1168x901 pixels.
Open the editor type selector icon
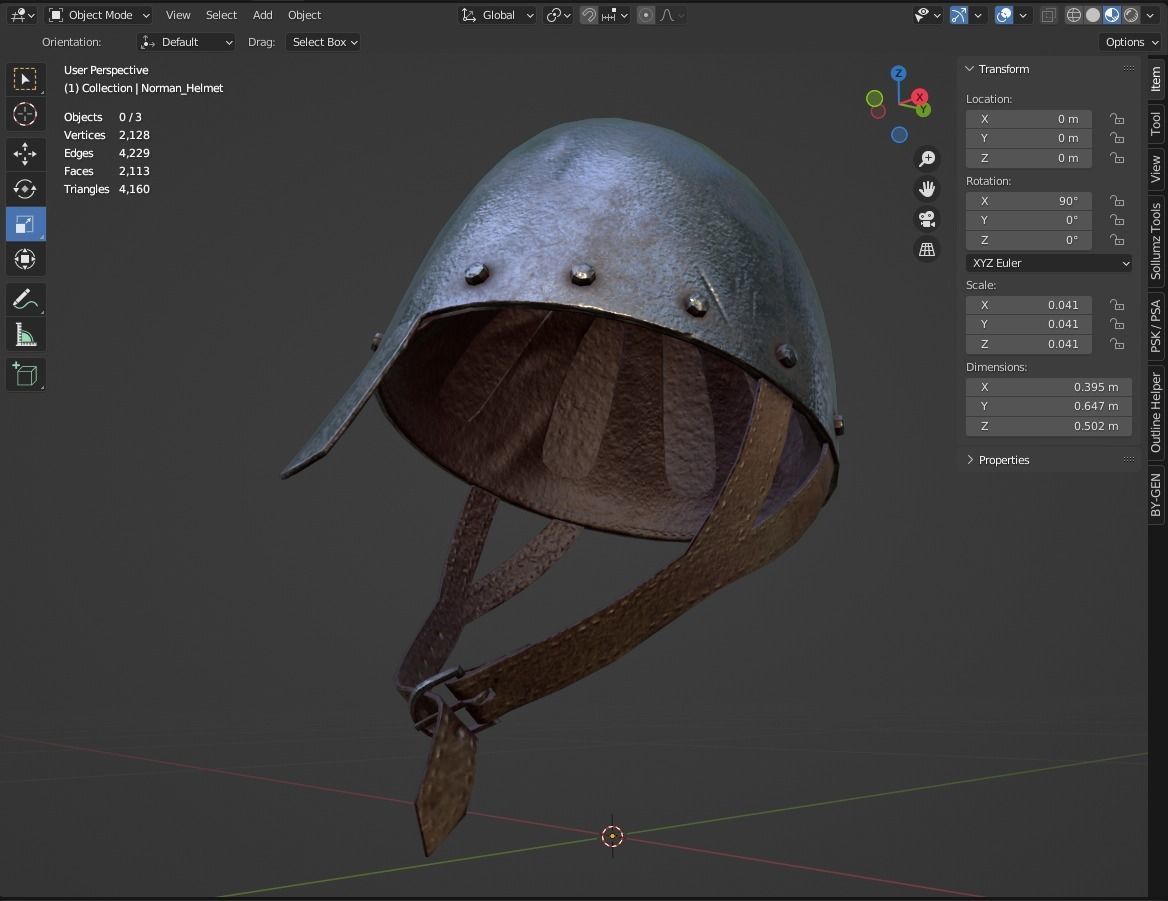point(22,15)
